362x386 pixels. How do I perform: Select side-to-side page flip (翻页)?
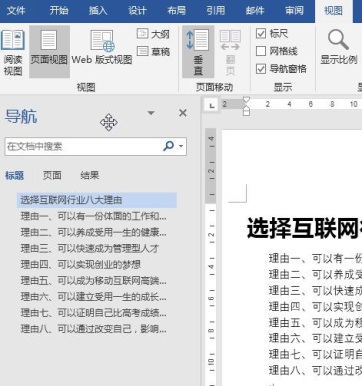coord(230,52)
